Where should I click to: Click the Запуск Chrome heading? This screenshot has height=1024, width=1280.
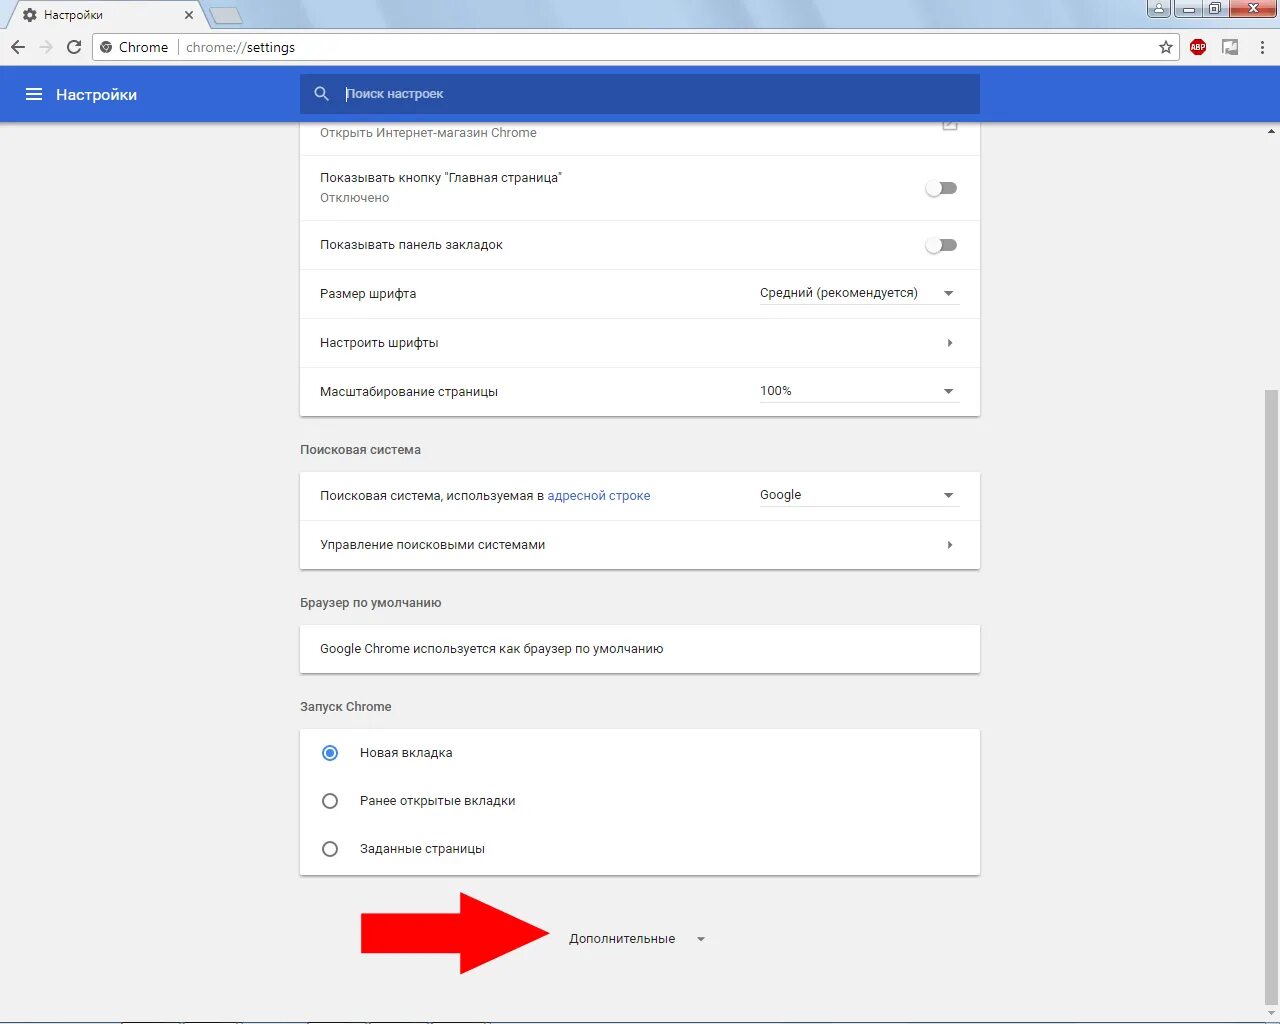[x=345, y=707]
